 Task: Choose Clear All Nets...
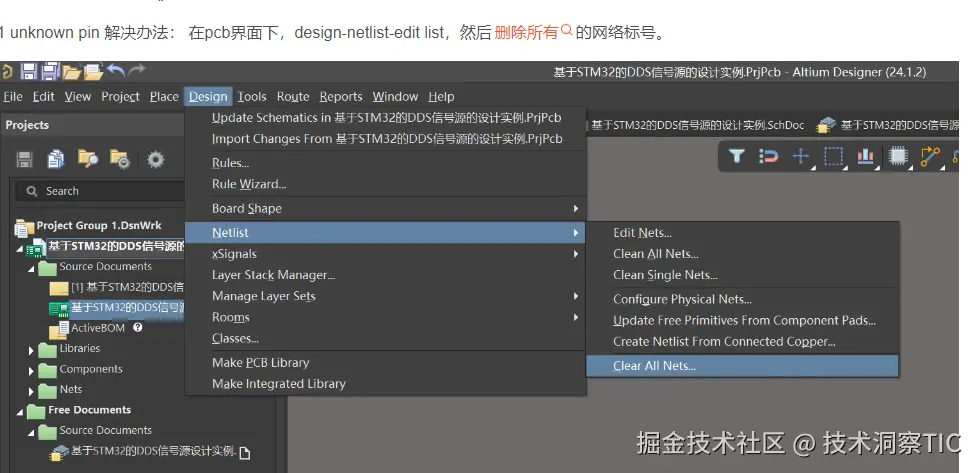742,366
